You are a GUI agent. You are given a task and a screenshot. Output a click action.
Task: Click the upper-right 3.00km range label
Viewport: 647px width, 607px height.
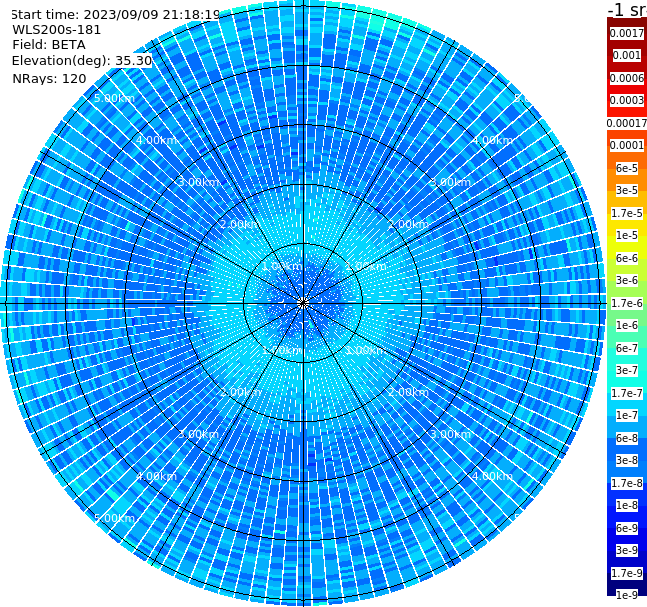click(450, 182)
